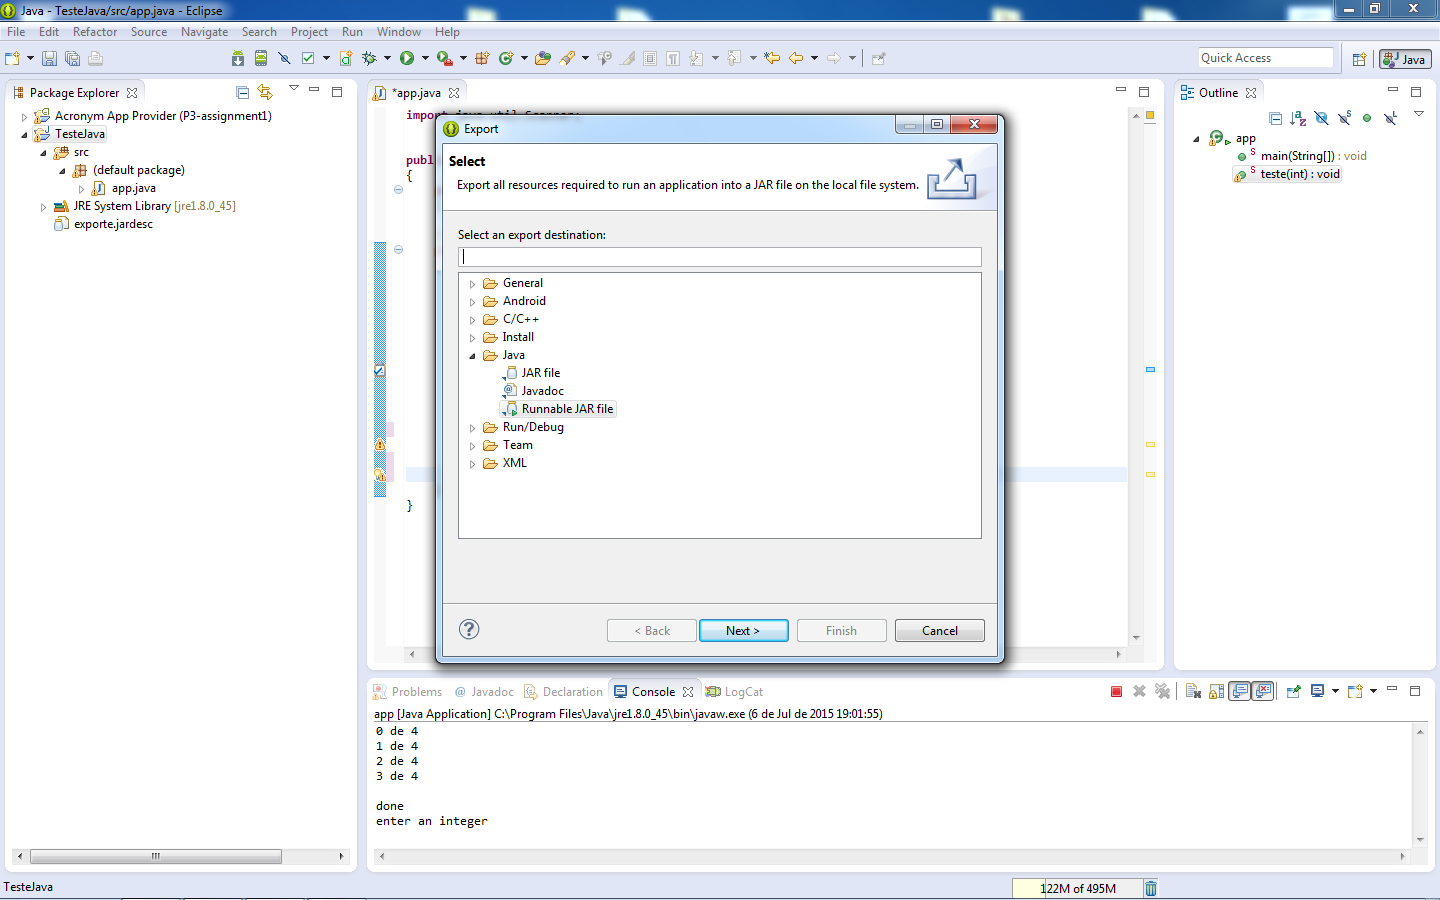Viewport: 1440px width, 900px height.
Task: Click the Pin Console icon
Action: (1293, 691)
